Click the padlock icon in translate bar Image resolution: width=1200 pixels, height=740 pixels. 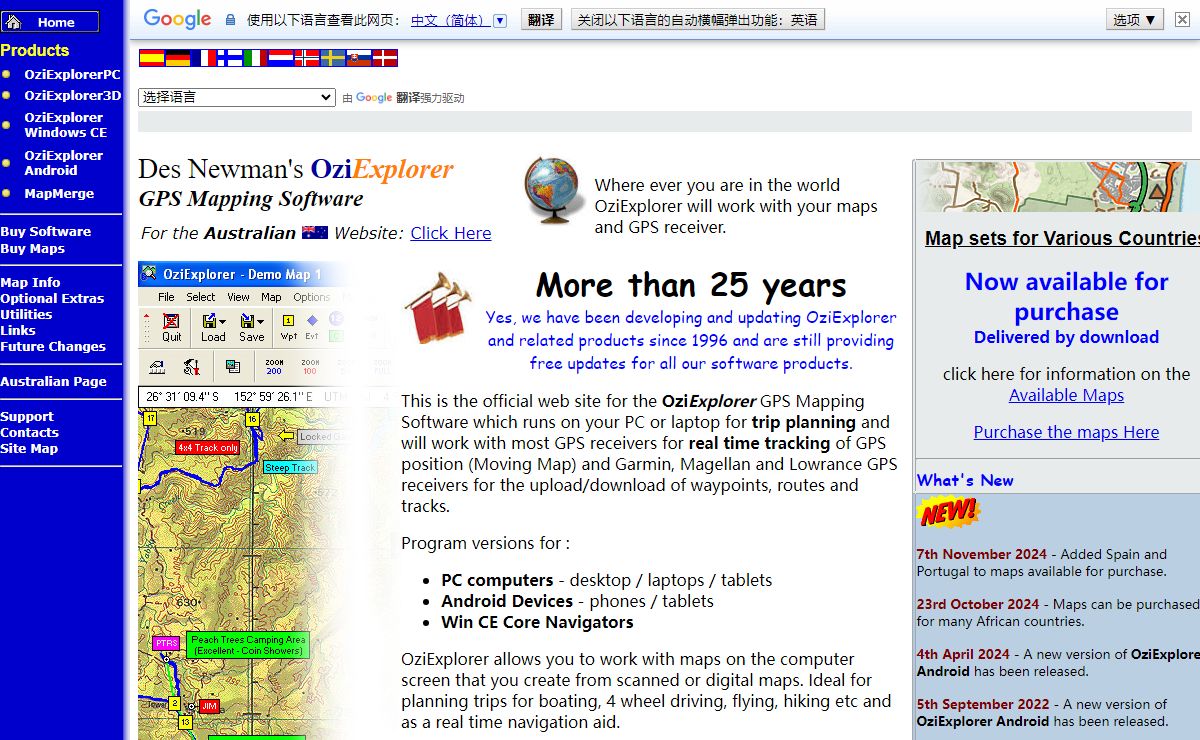[231, 19]
